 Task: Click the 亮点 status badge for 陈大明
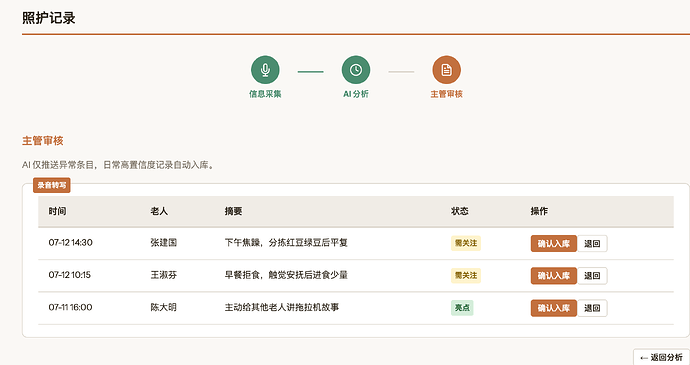(462, 308)
